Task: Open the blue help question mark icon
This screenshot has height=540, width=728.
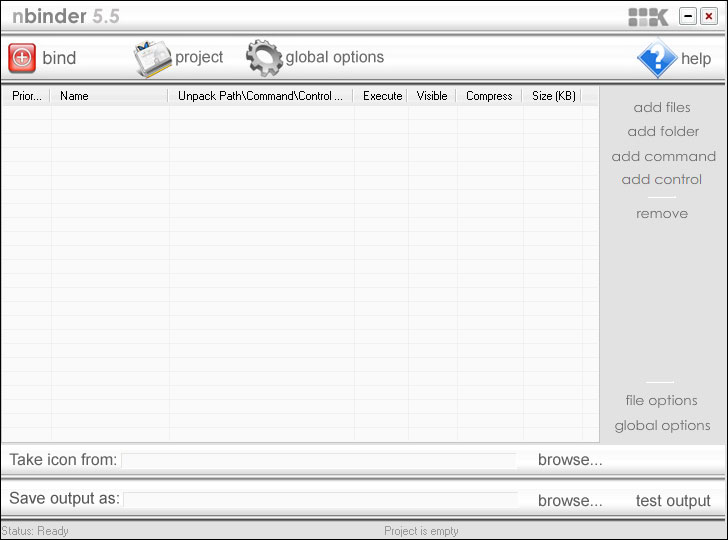Action: pos(657,59)
